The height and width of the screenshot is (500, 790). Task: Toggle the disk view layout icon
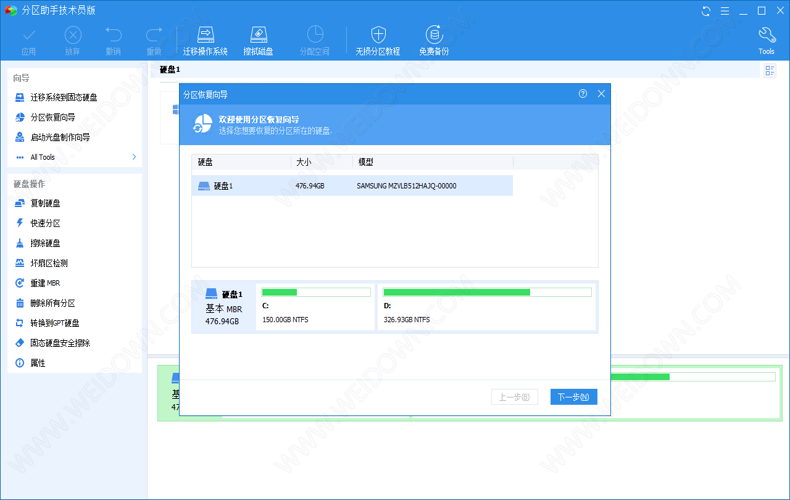[770, 71]
